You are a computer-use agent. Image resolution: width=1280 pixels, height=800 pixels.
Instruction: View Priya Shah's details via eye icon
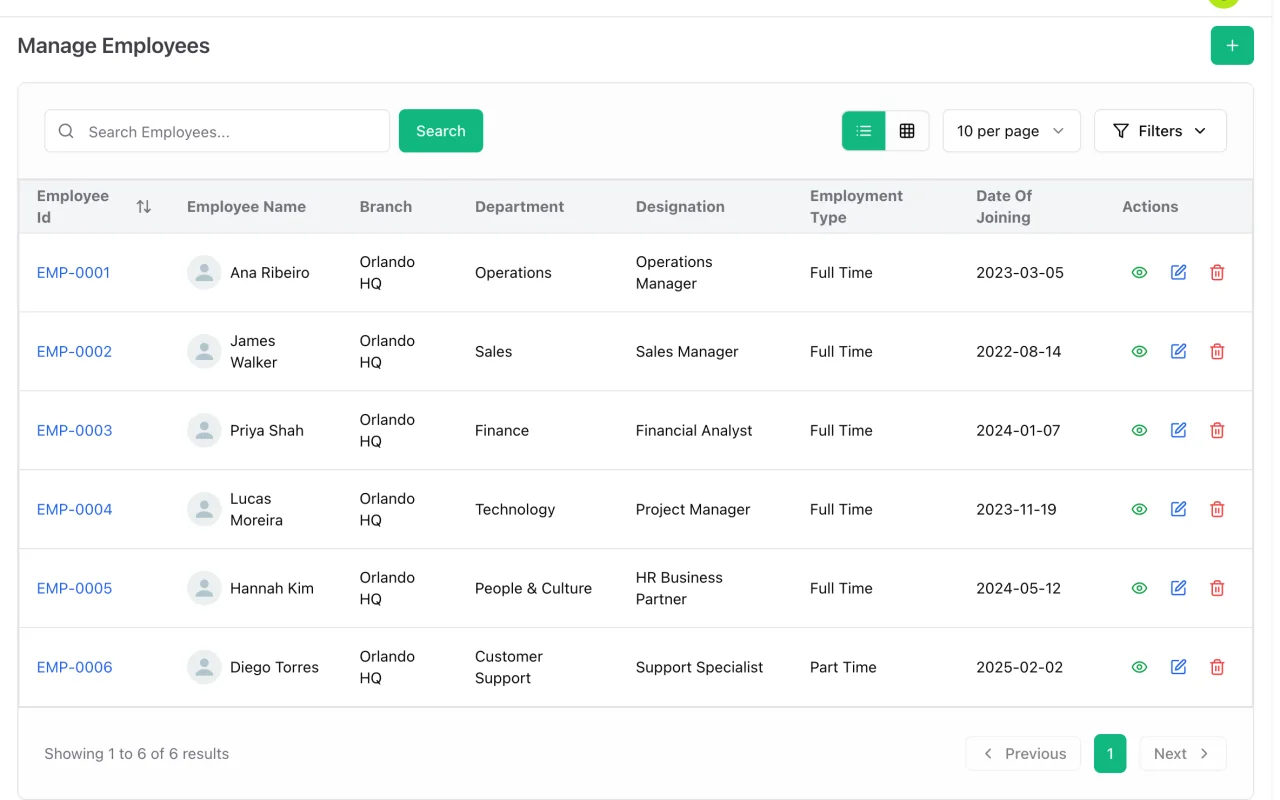point(1139,430)
